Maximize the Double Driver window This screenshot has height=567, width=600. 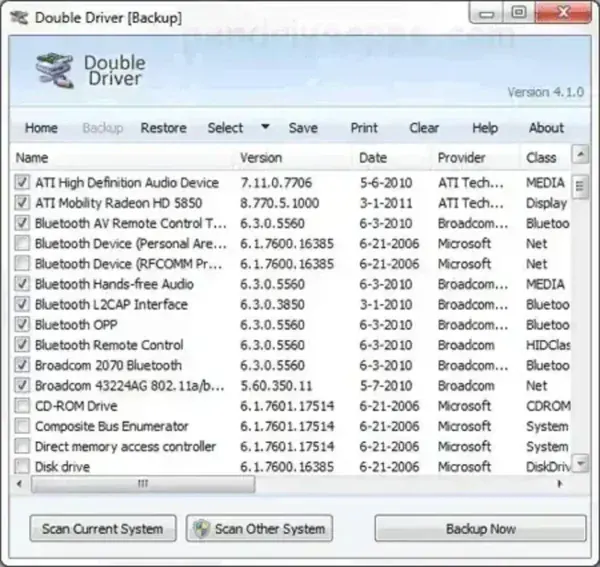(519, 13)
